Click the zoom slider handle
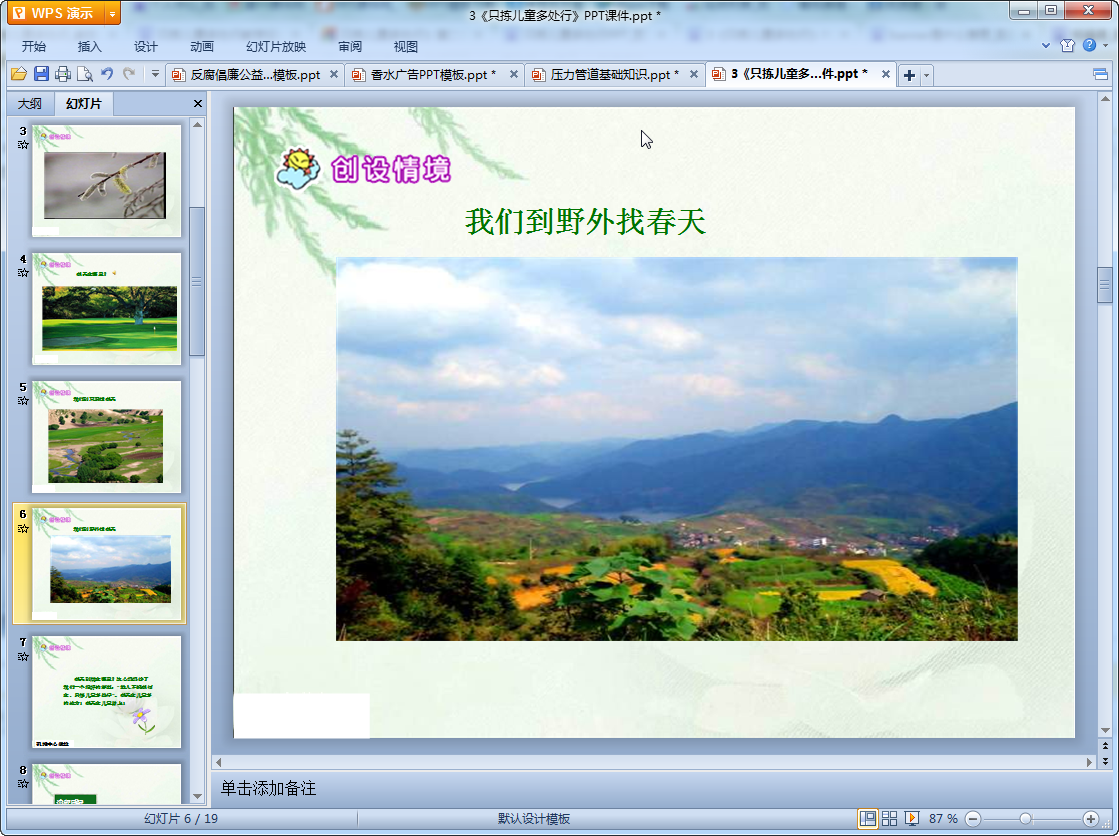The width and height of the screenshot is (1119, 836). (1026, 819)
